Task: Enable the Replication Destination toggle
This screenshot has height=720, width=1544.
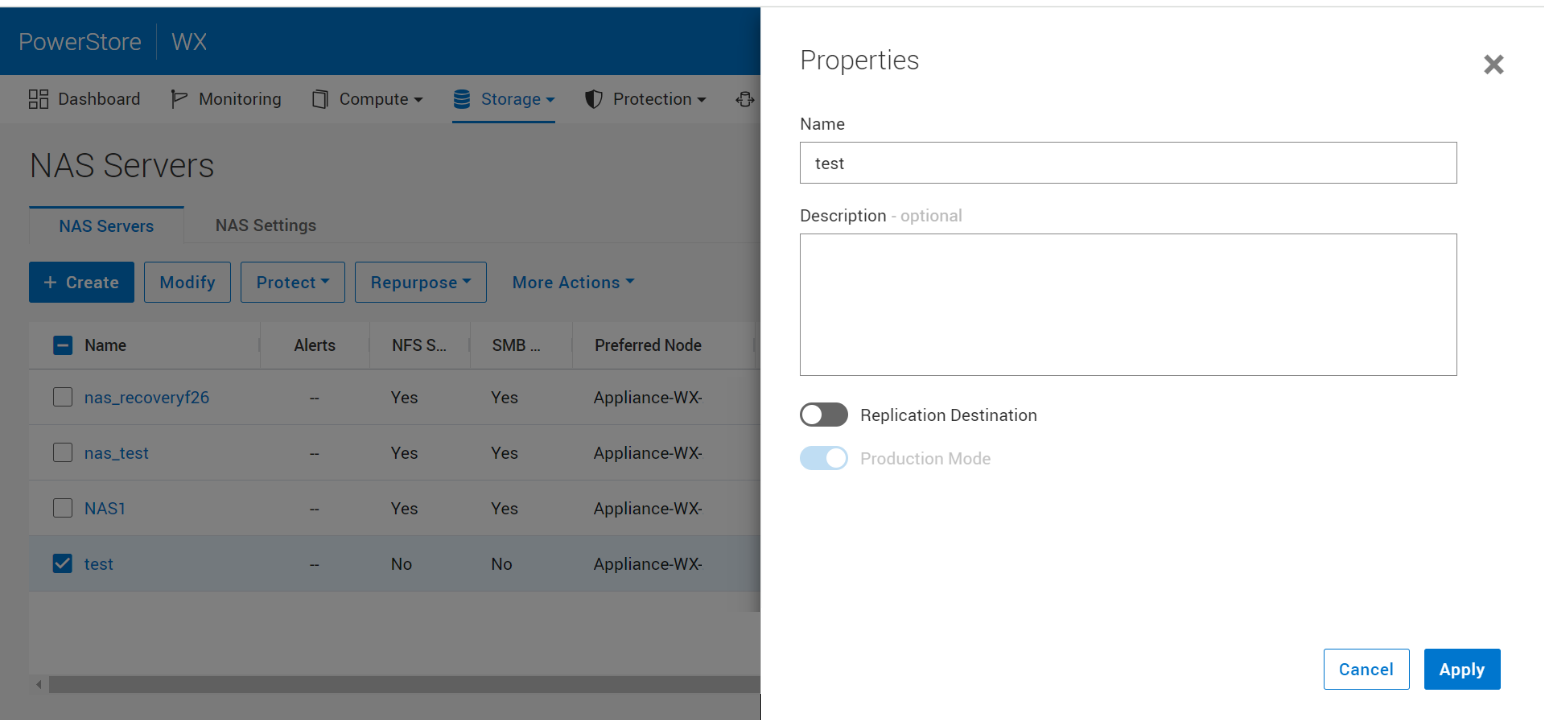Action: (x=823, y=414)
